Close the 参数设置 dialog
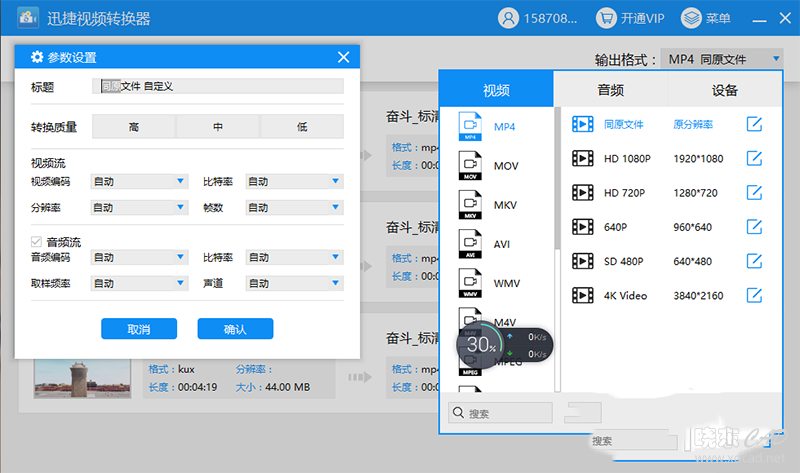The image size is (800, 473). pos(343,57)
